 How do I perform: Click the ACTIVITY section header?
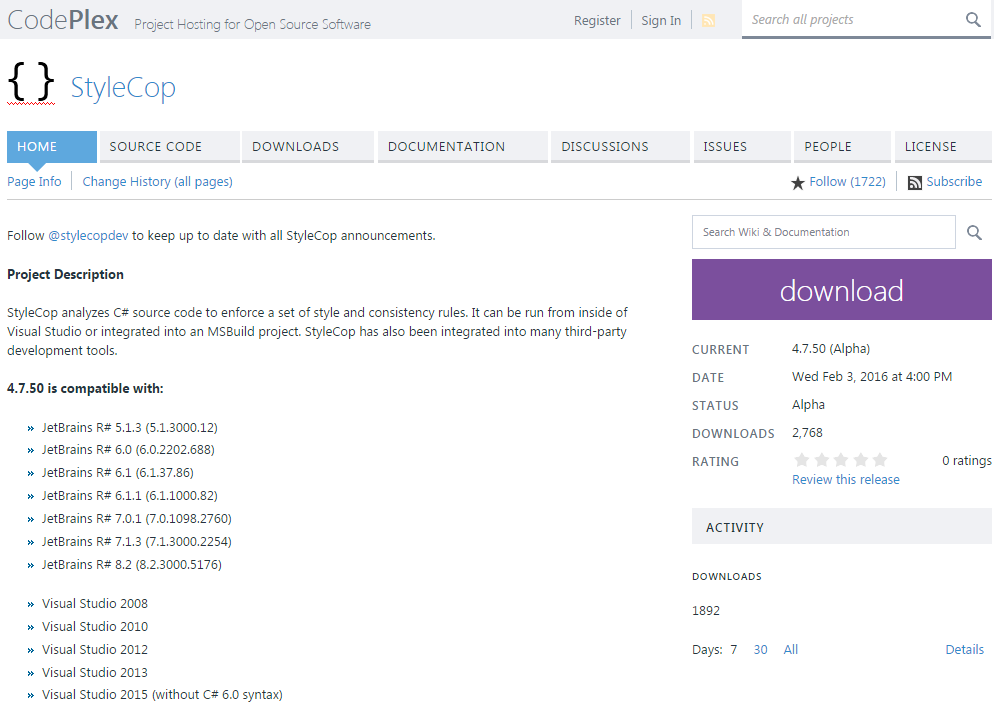tap(842, 526)
